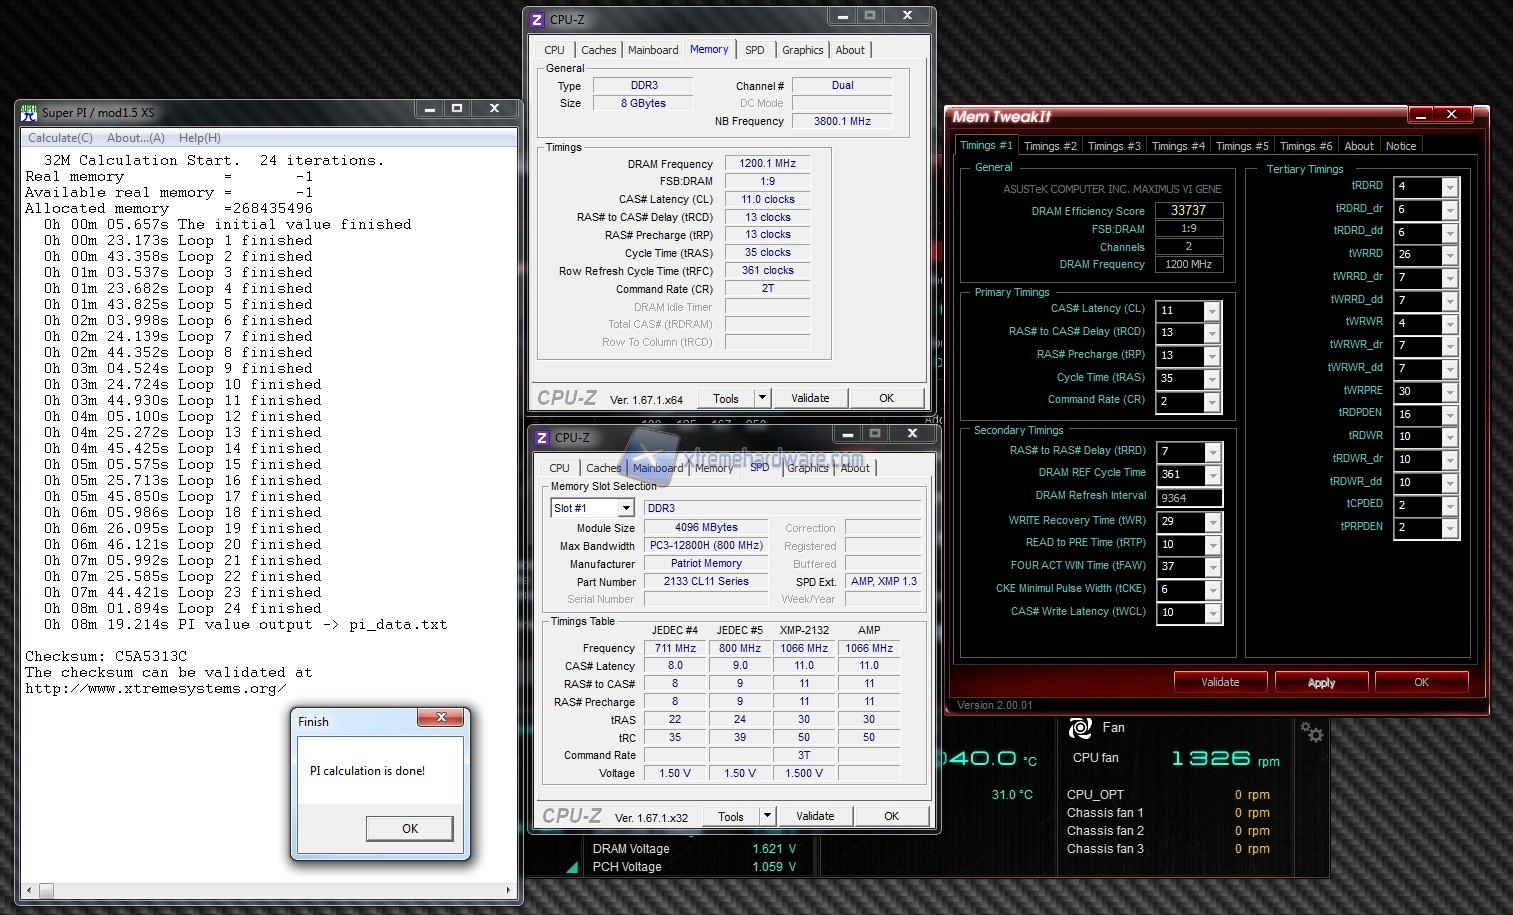Close the Finish dialog with its red X

coord(440,718)
